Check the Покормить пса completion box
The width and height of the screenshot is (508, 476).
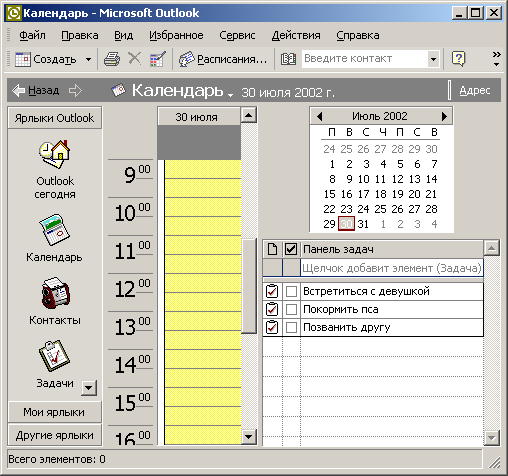click(291, 310)
